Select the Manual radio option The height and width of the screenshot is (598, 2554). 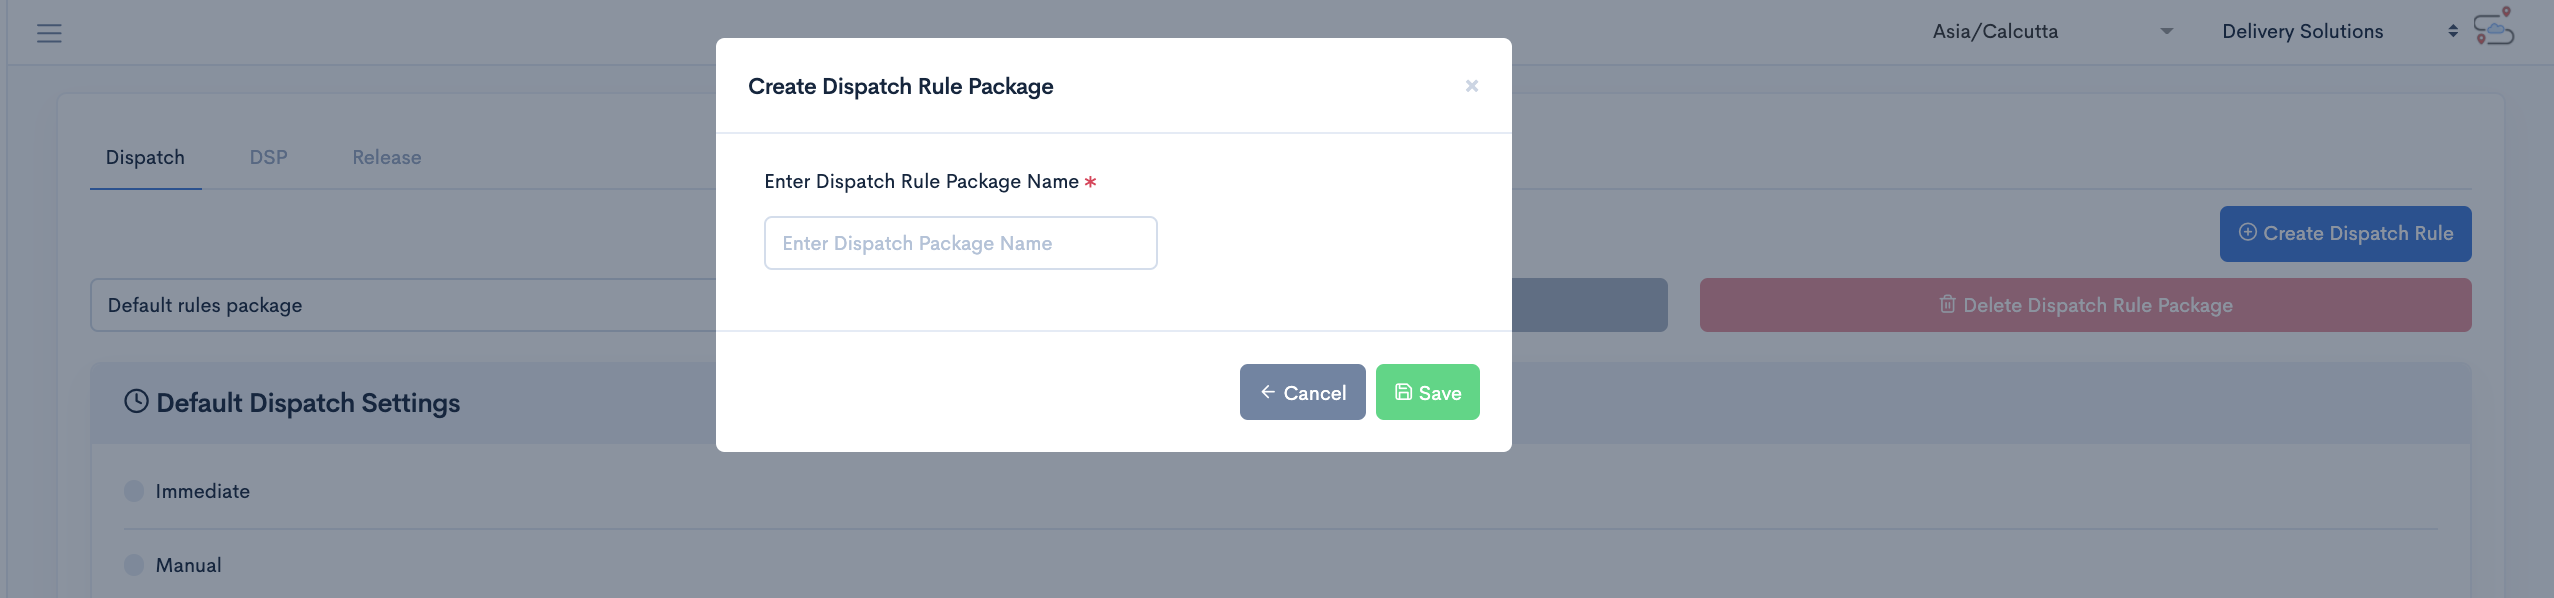pyautogui.click(x=134, y=565)
